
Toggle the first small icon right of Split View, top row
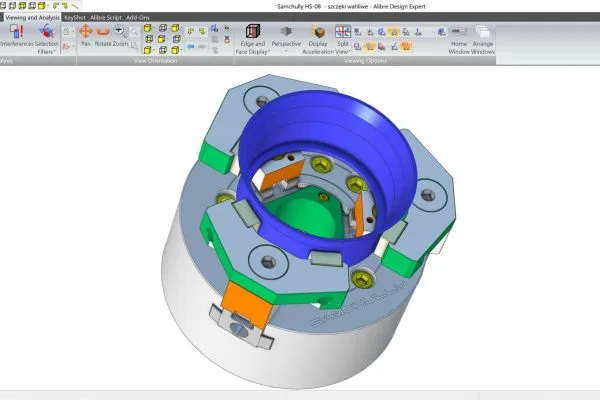(357, 32)
